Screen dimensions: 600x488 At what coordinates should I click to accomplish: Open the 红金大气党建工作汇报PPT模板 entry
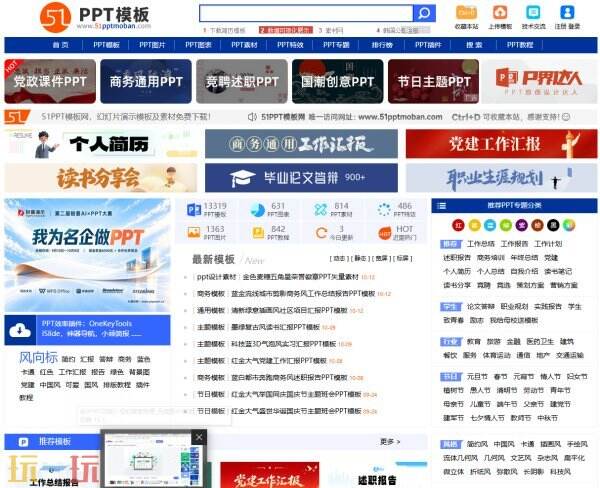tap(279, 361)
